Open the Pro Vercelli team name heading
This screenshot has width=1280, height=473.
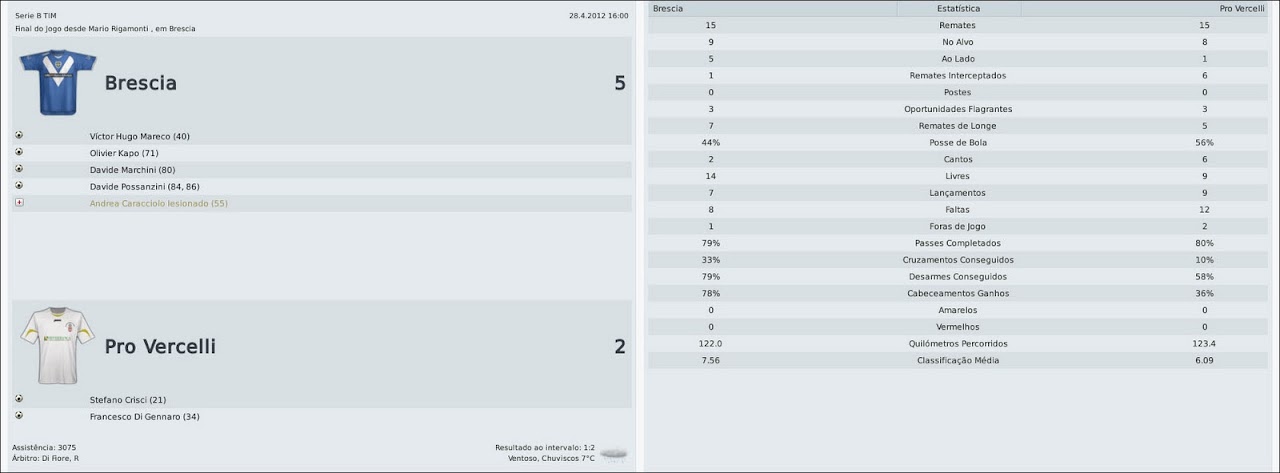pos(160,347)
